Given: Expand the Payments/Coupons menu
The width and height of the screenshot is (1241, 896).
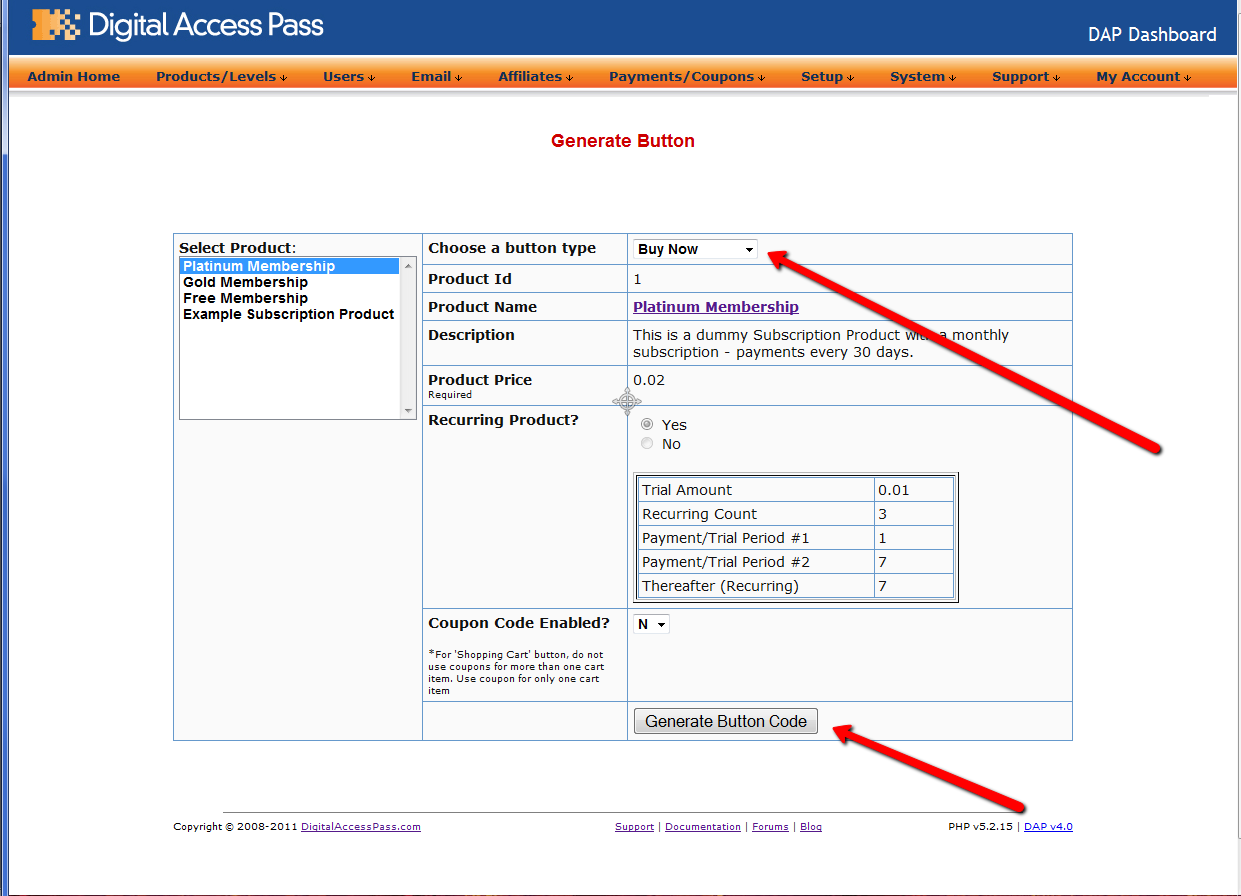Looking at the screenshot, I should [686, 77].
